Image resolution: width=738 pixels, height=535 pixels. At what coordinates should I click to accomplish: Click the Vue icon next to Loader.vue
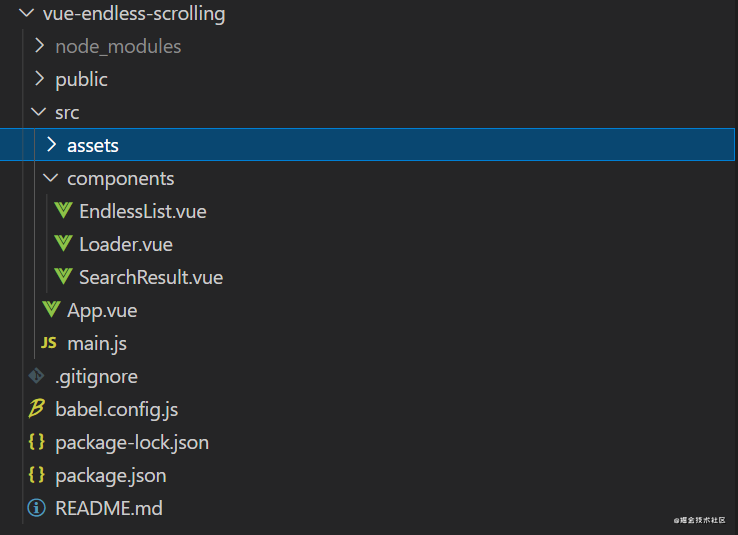pos(63,243)
